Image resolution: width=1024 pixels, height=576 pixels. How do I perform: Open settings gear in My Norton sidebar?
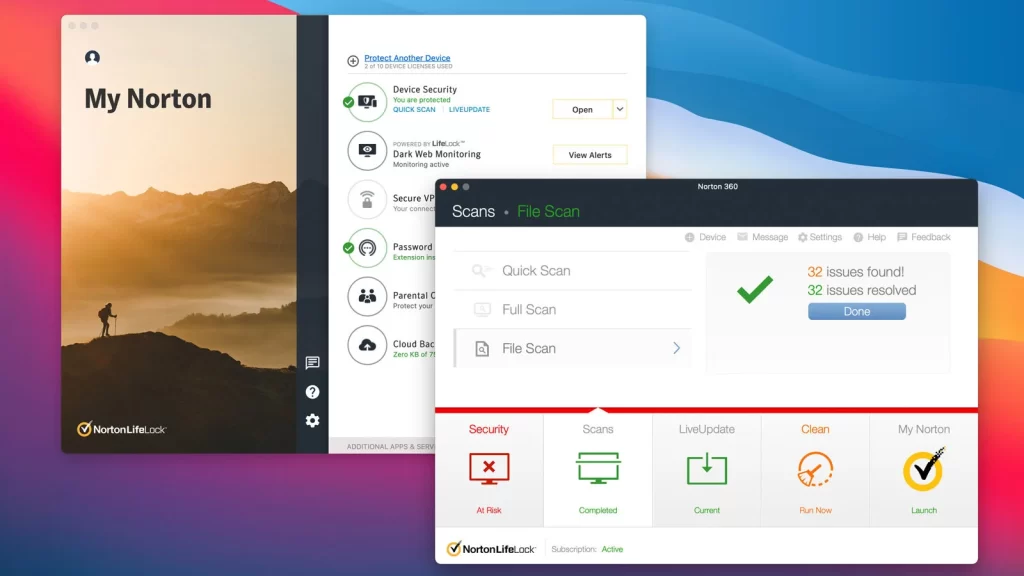312,421
